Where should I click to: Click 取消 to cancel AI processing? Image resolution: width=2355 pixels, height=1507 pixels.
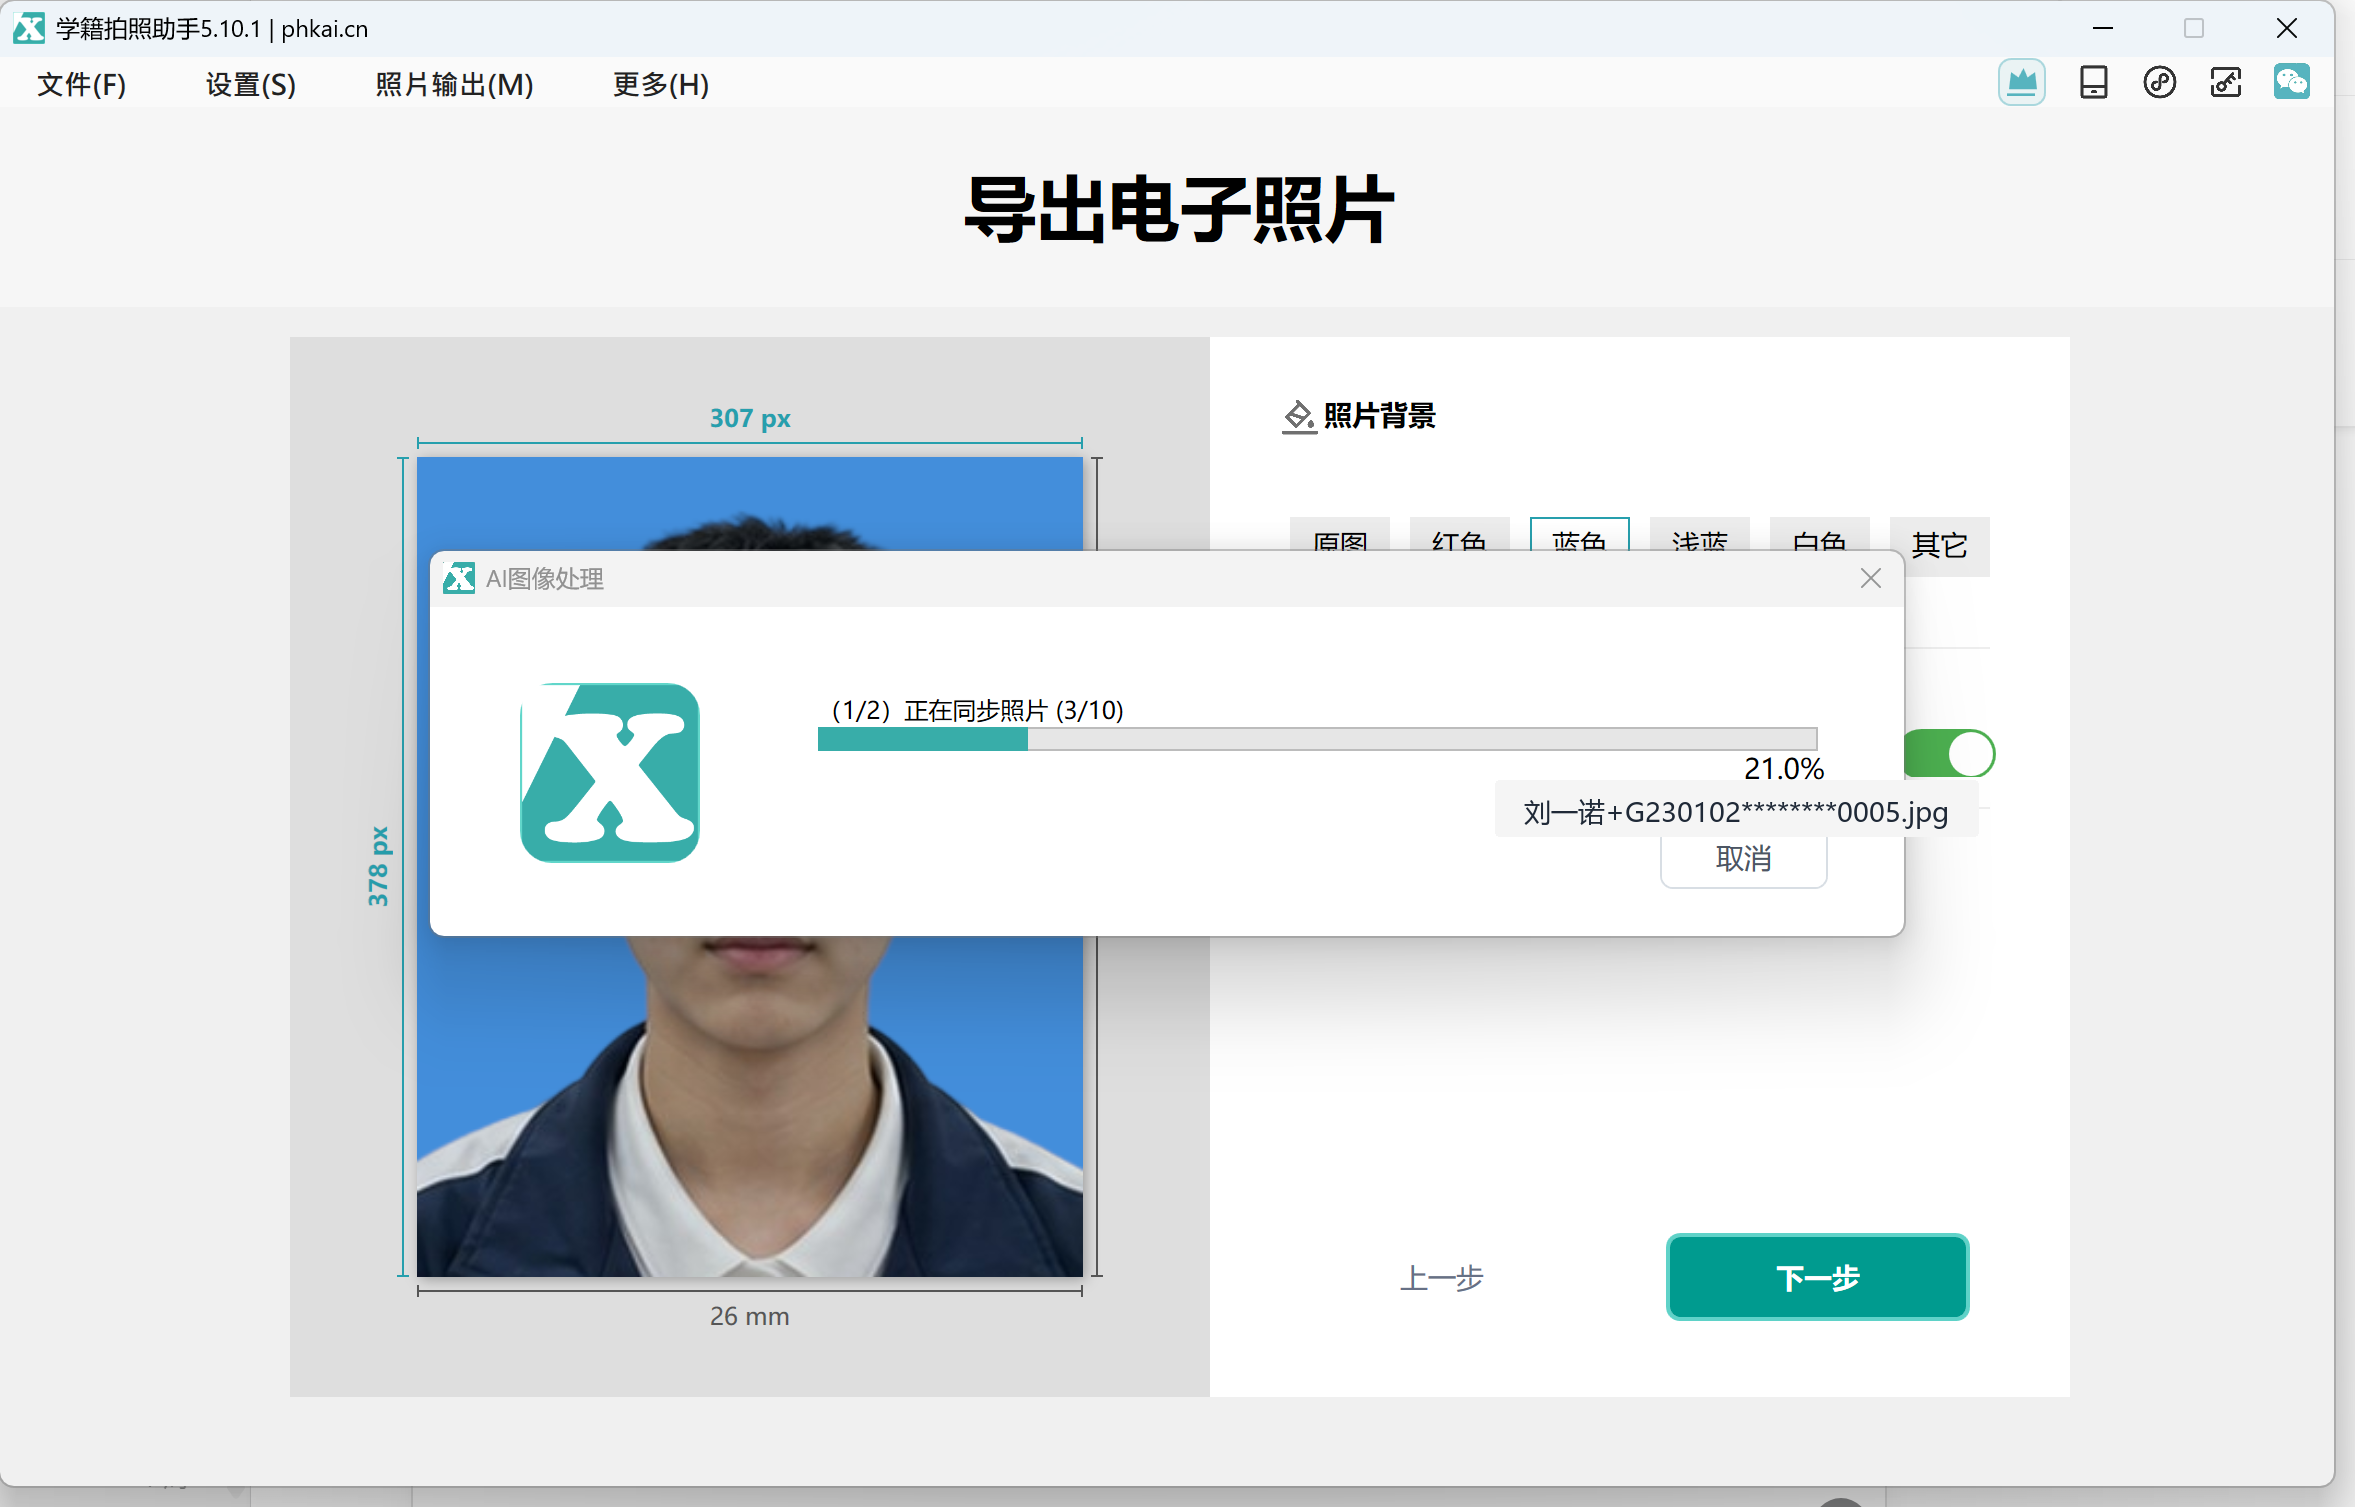tap(1744, 860)
